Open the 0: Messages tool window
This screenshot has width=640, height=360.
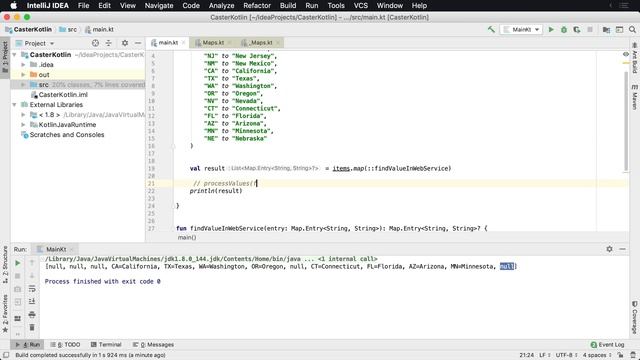coord(153,344)
